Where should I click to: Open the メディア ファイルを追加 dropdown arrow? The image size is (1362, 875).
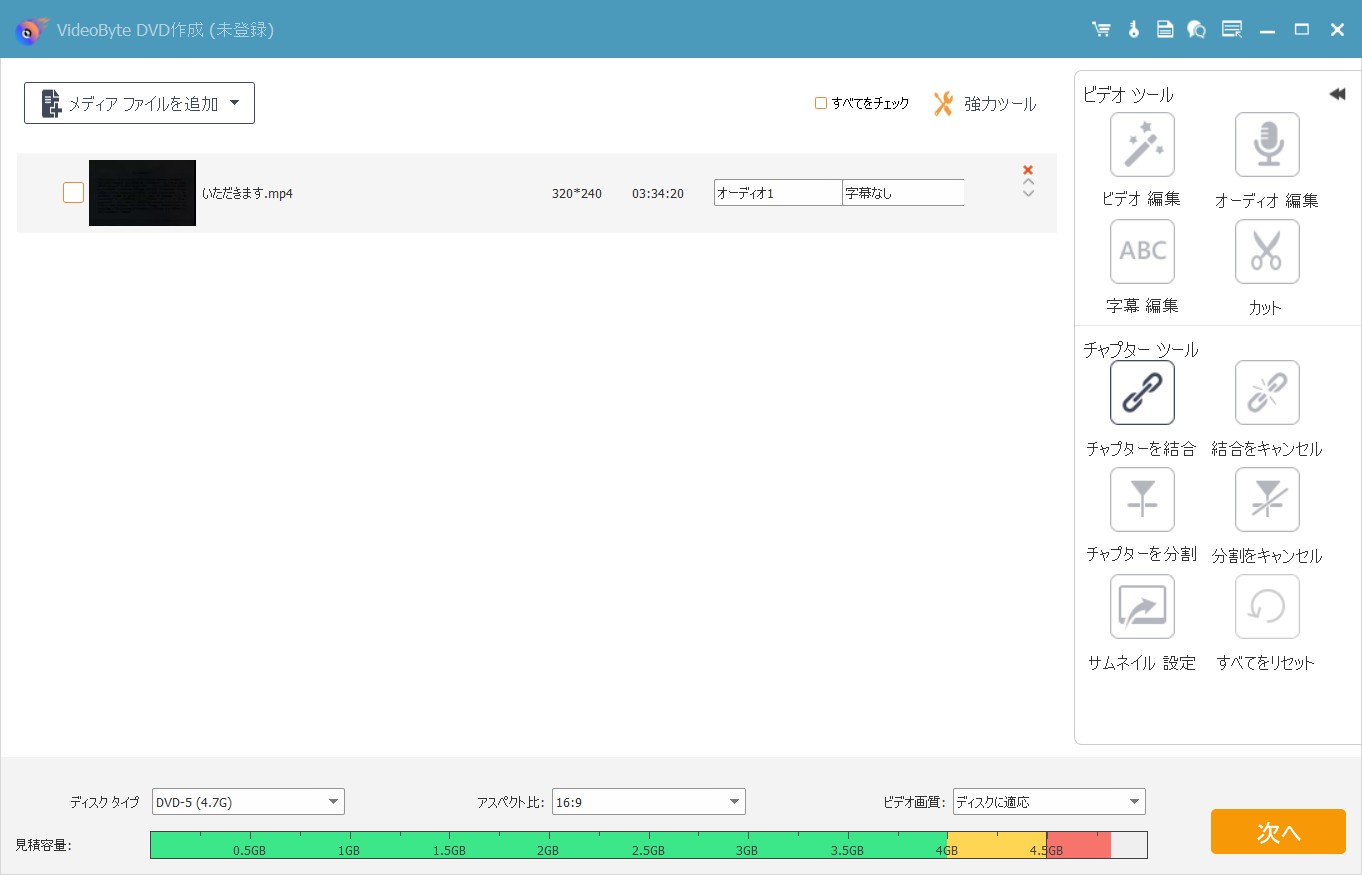coord(234,103)
